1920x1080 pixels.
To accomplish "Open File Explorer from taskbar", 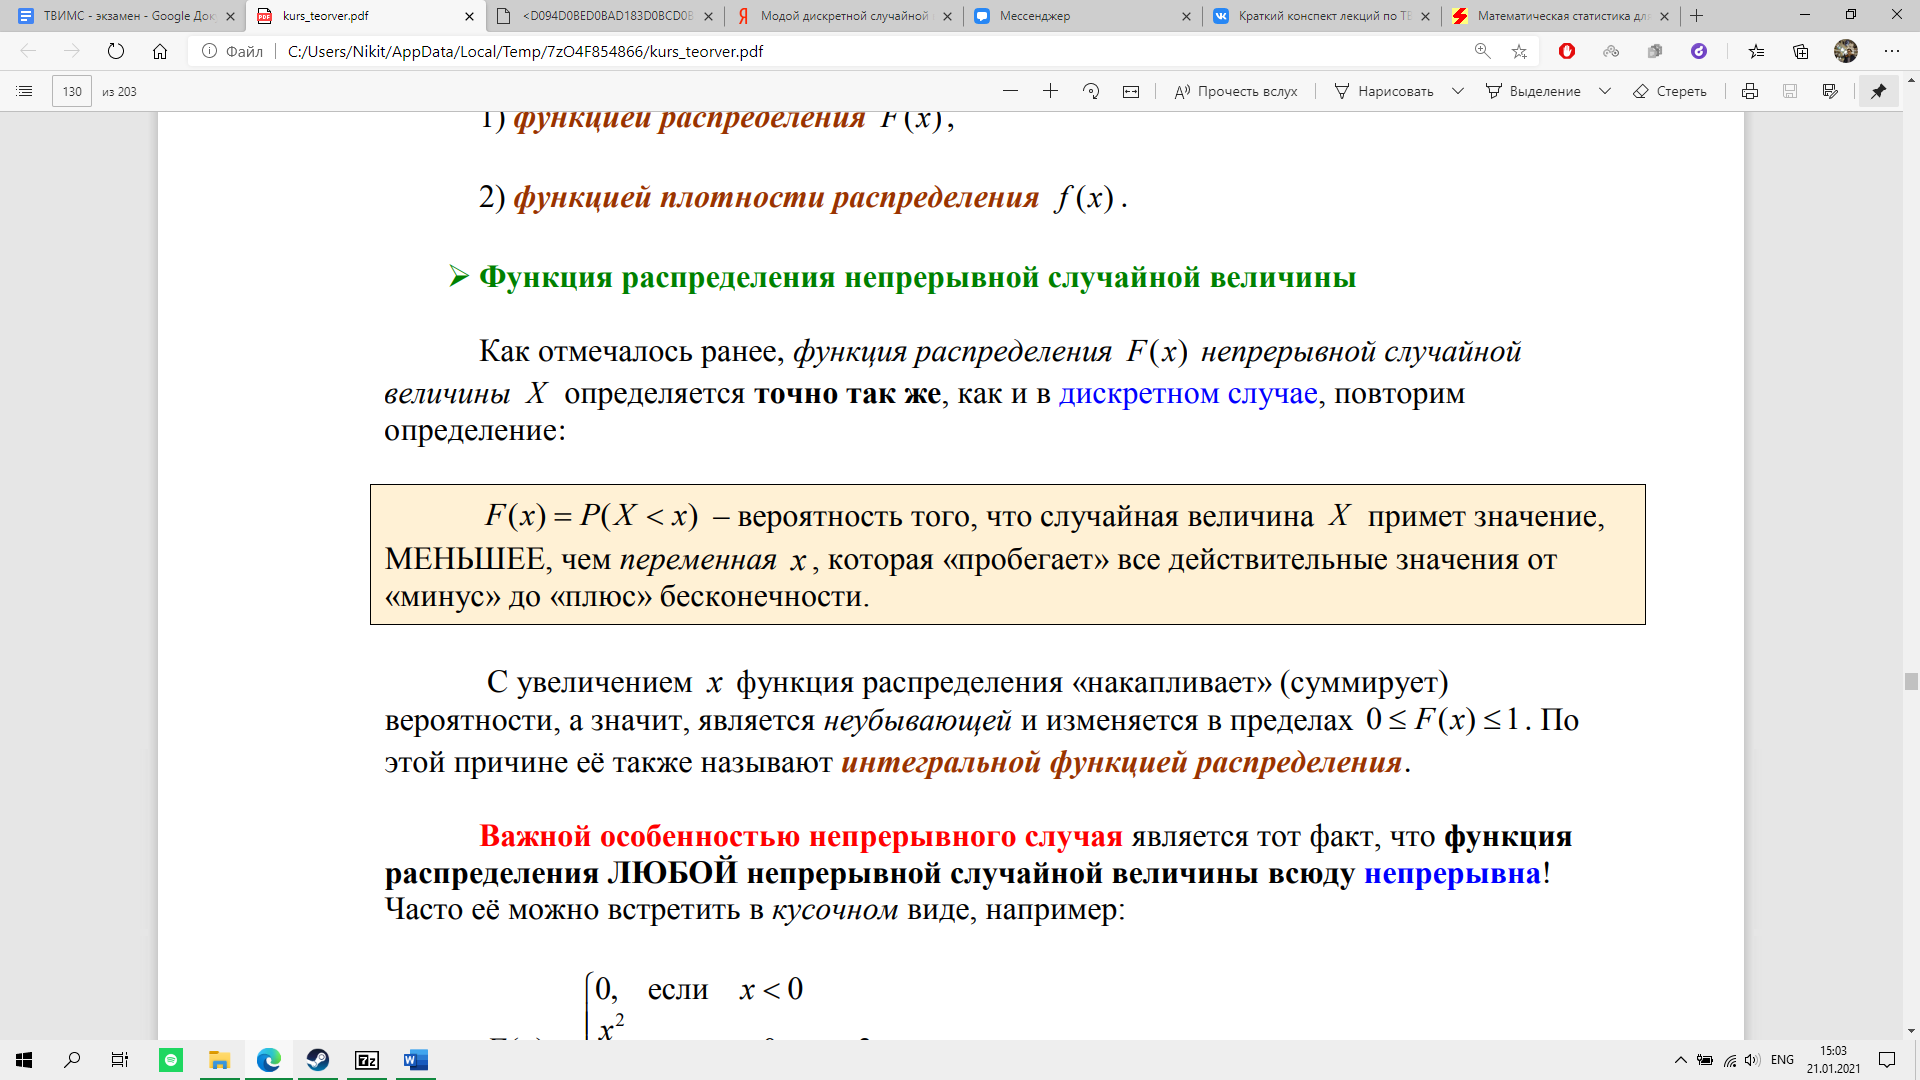I will coord(219,1060).
